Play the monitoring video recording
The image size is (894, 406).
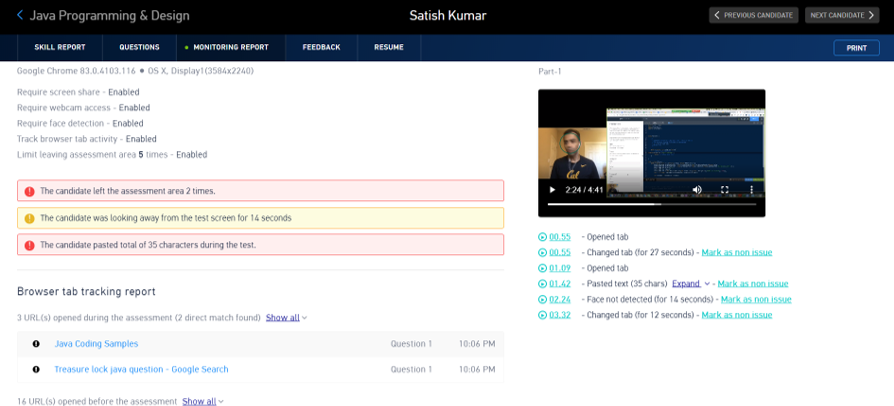[551, 190]
